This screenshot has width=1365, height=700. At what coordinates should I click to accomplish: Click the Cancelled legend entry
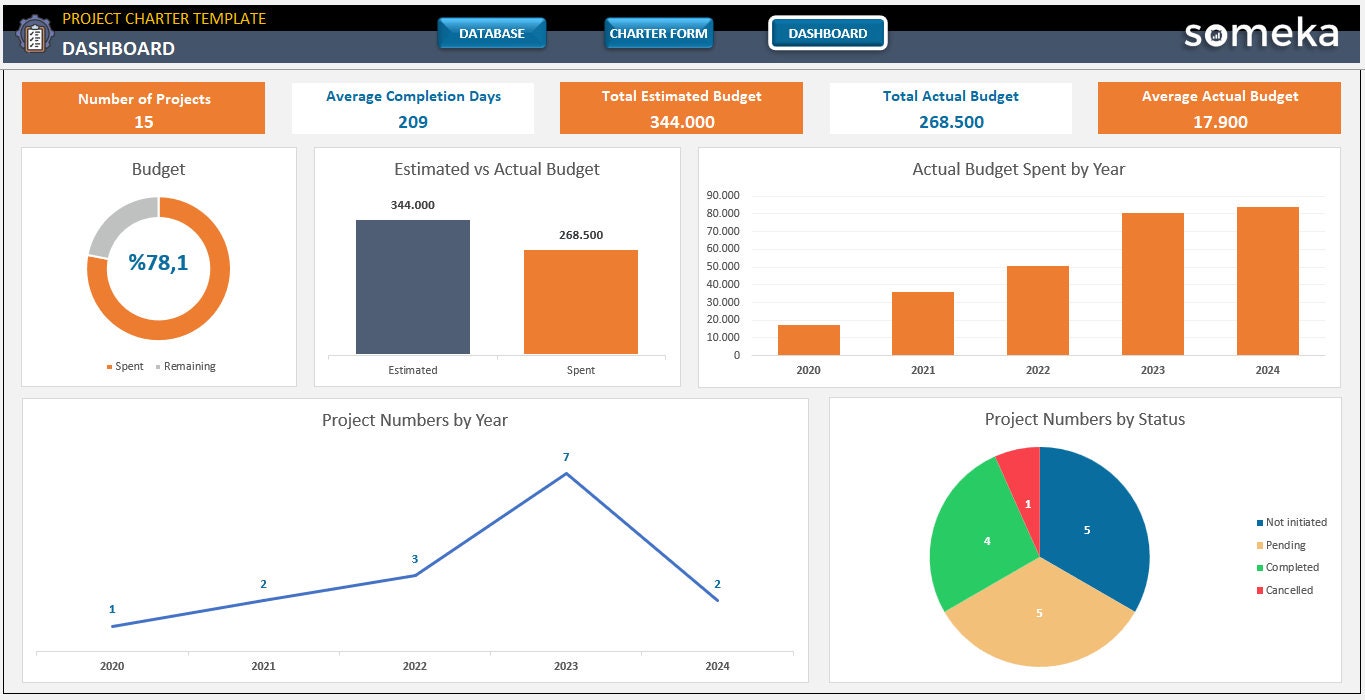coord(1284,591)
